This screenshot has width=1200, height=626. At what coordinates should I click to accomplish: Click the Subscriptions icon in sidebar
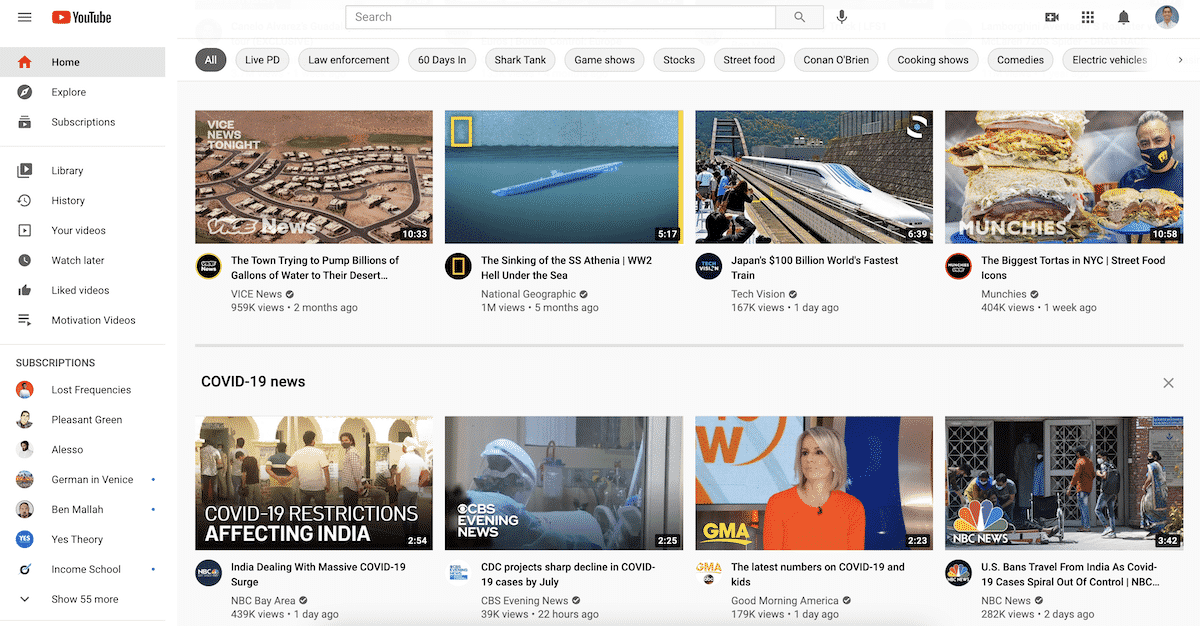click(25, 122)
